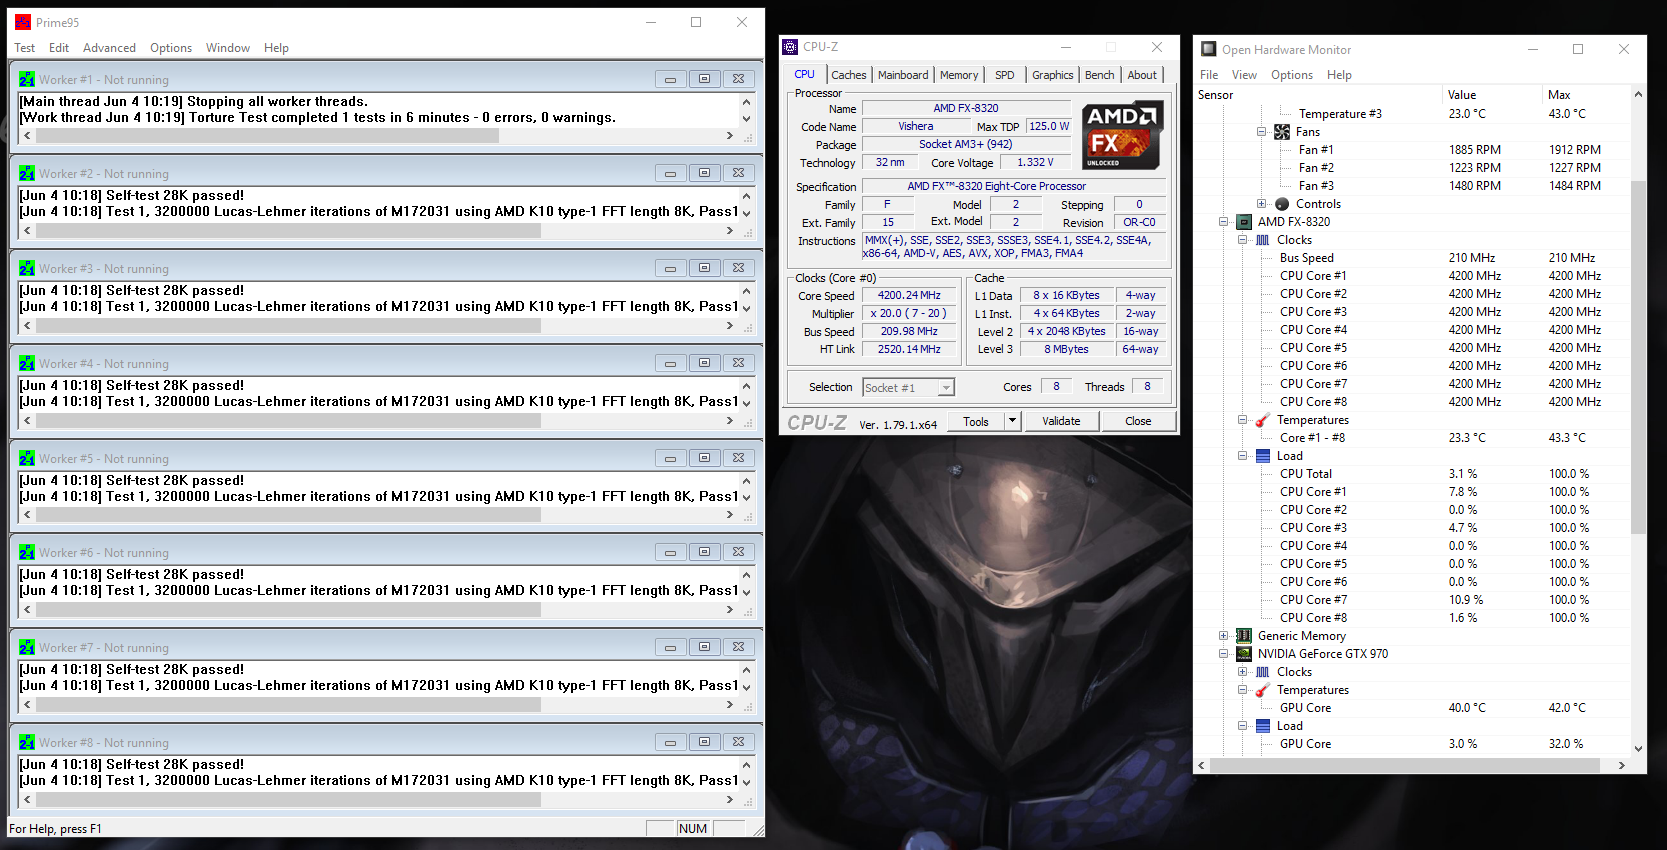
Task: Click the GPU Load icon under GTX 970
Action: 1263,726
